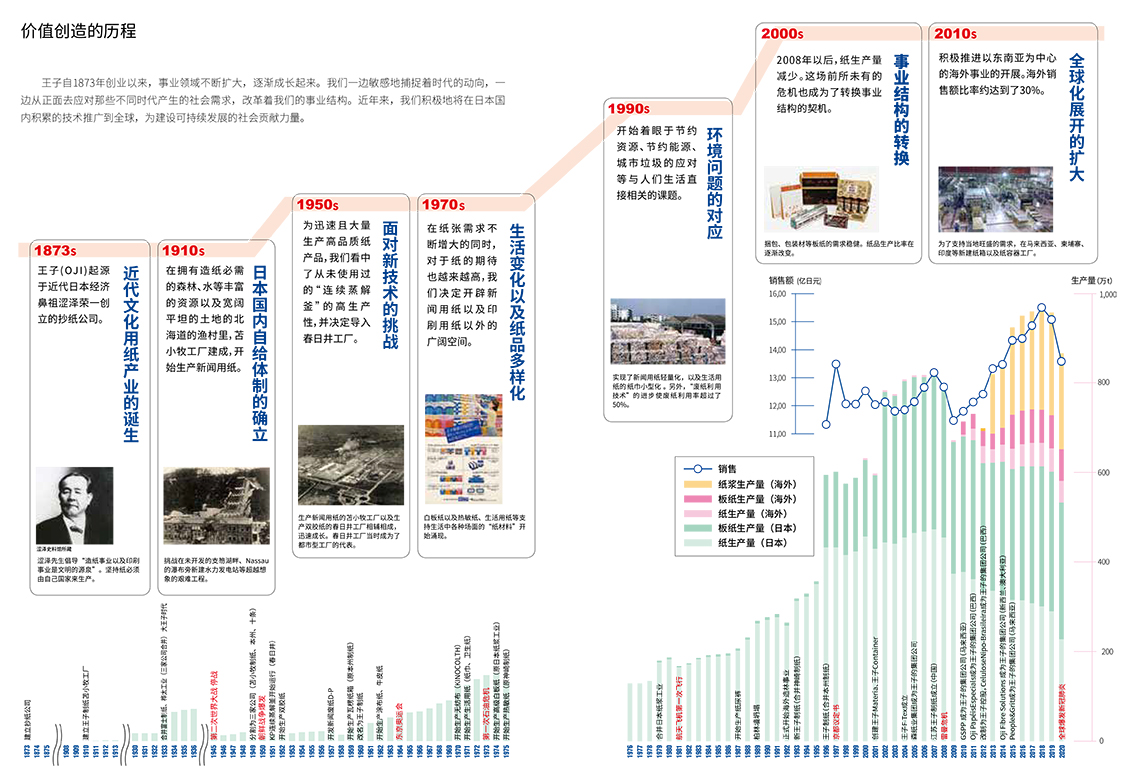
Task: Click the timeline event 开发新闻壁纸D-P
Action: [331, 714]
